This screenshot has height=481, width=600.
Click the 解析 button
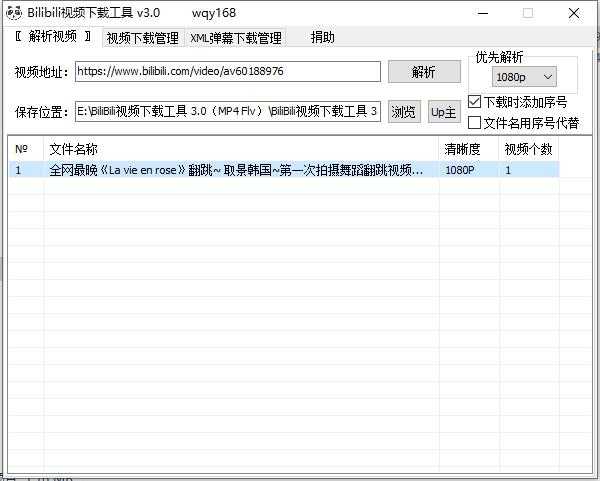[x=424, y=71]
